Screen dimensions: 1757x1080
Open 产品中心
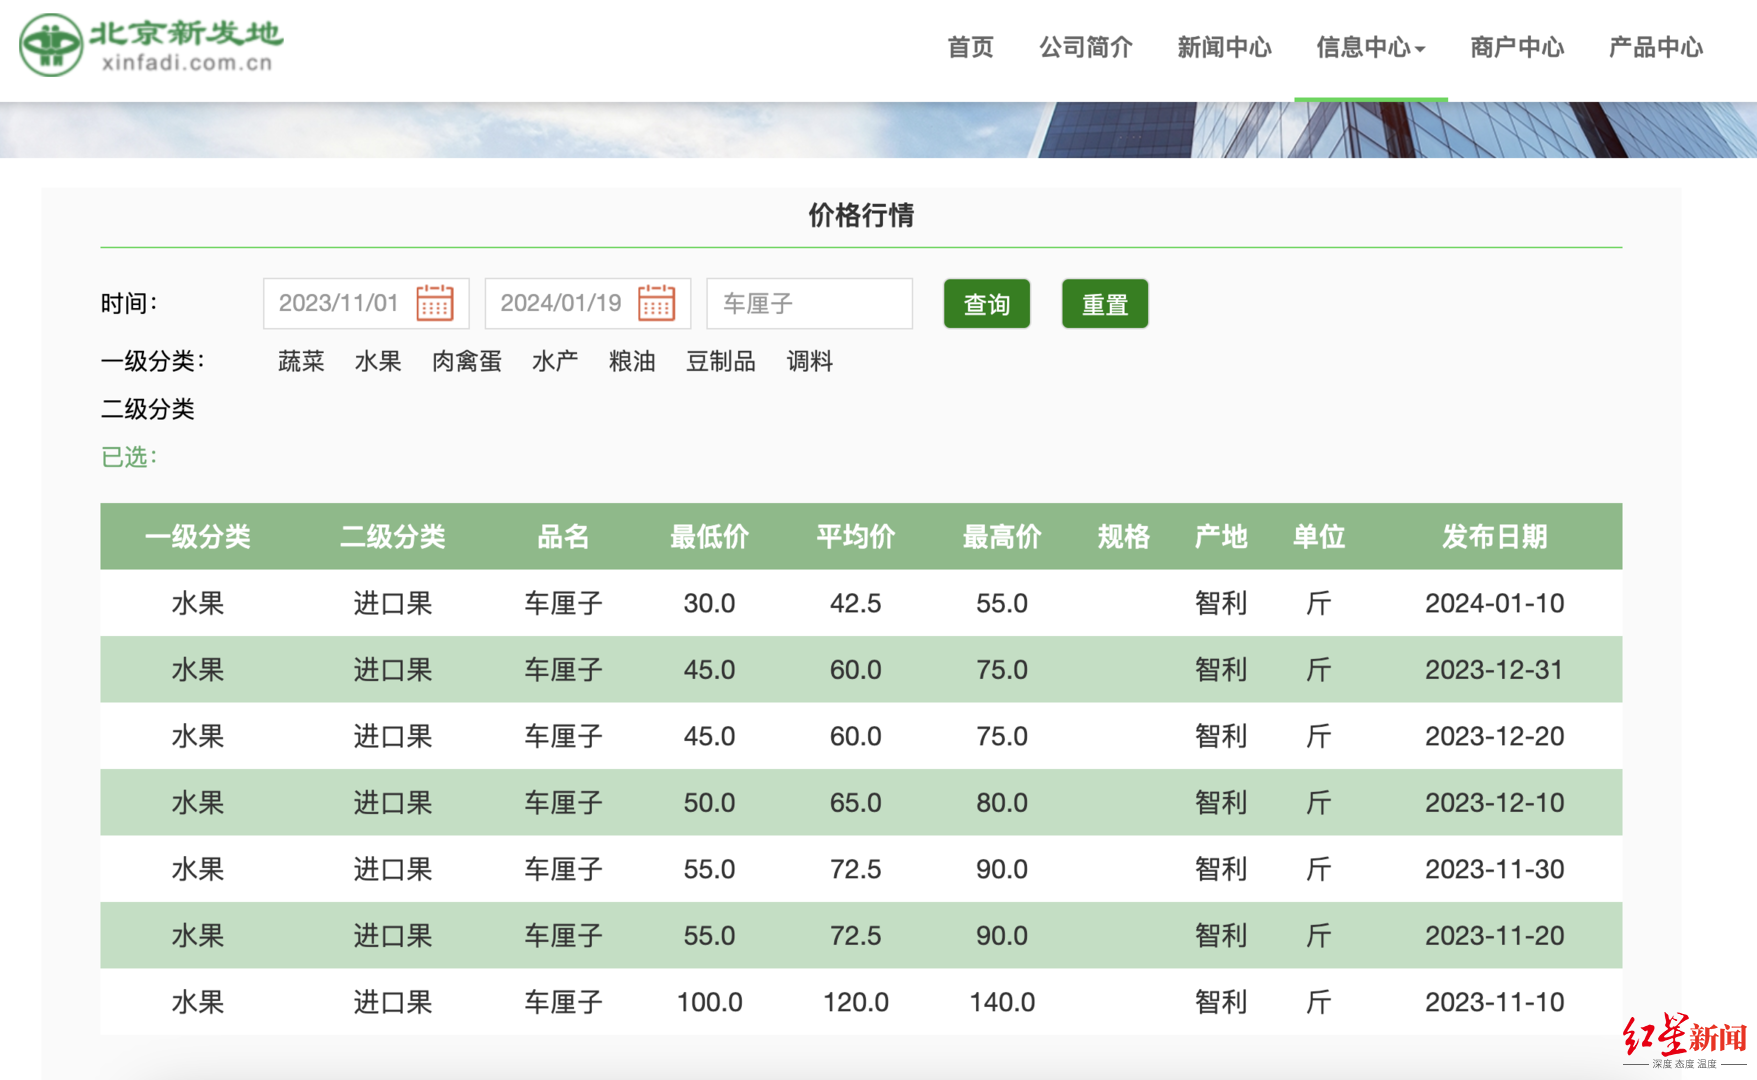tap(1655, 47)
